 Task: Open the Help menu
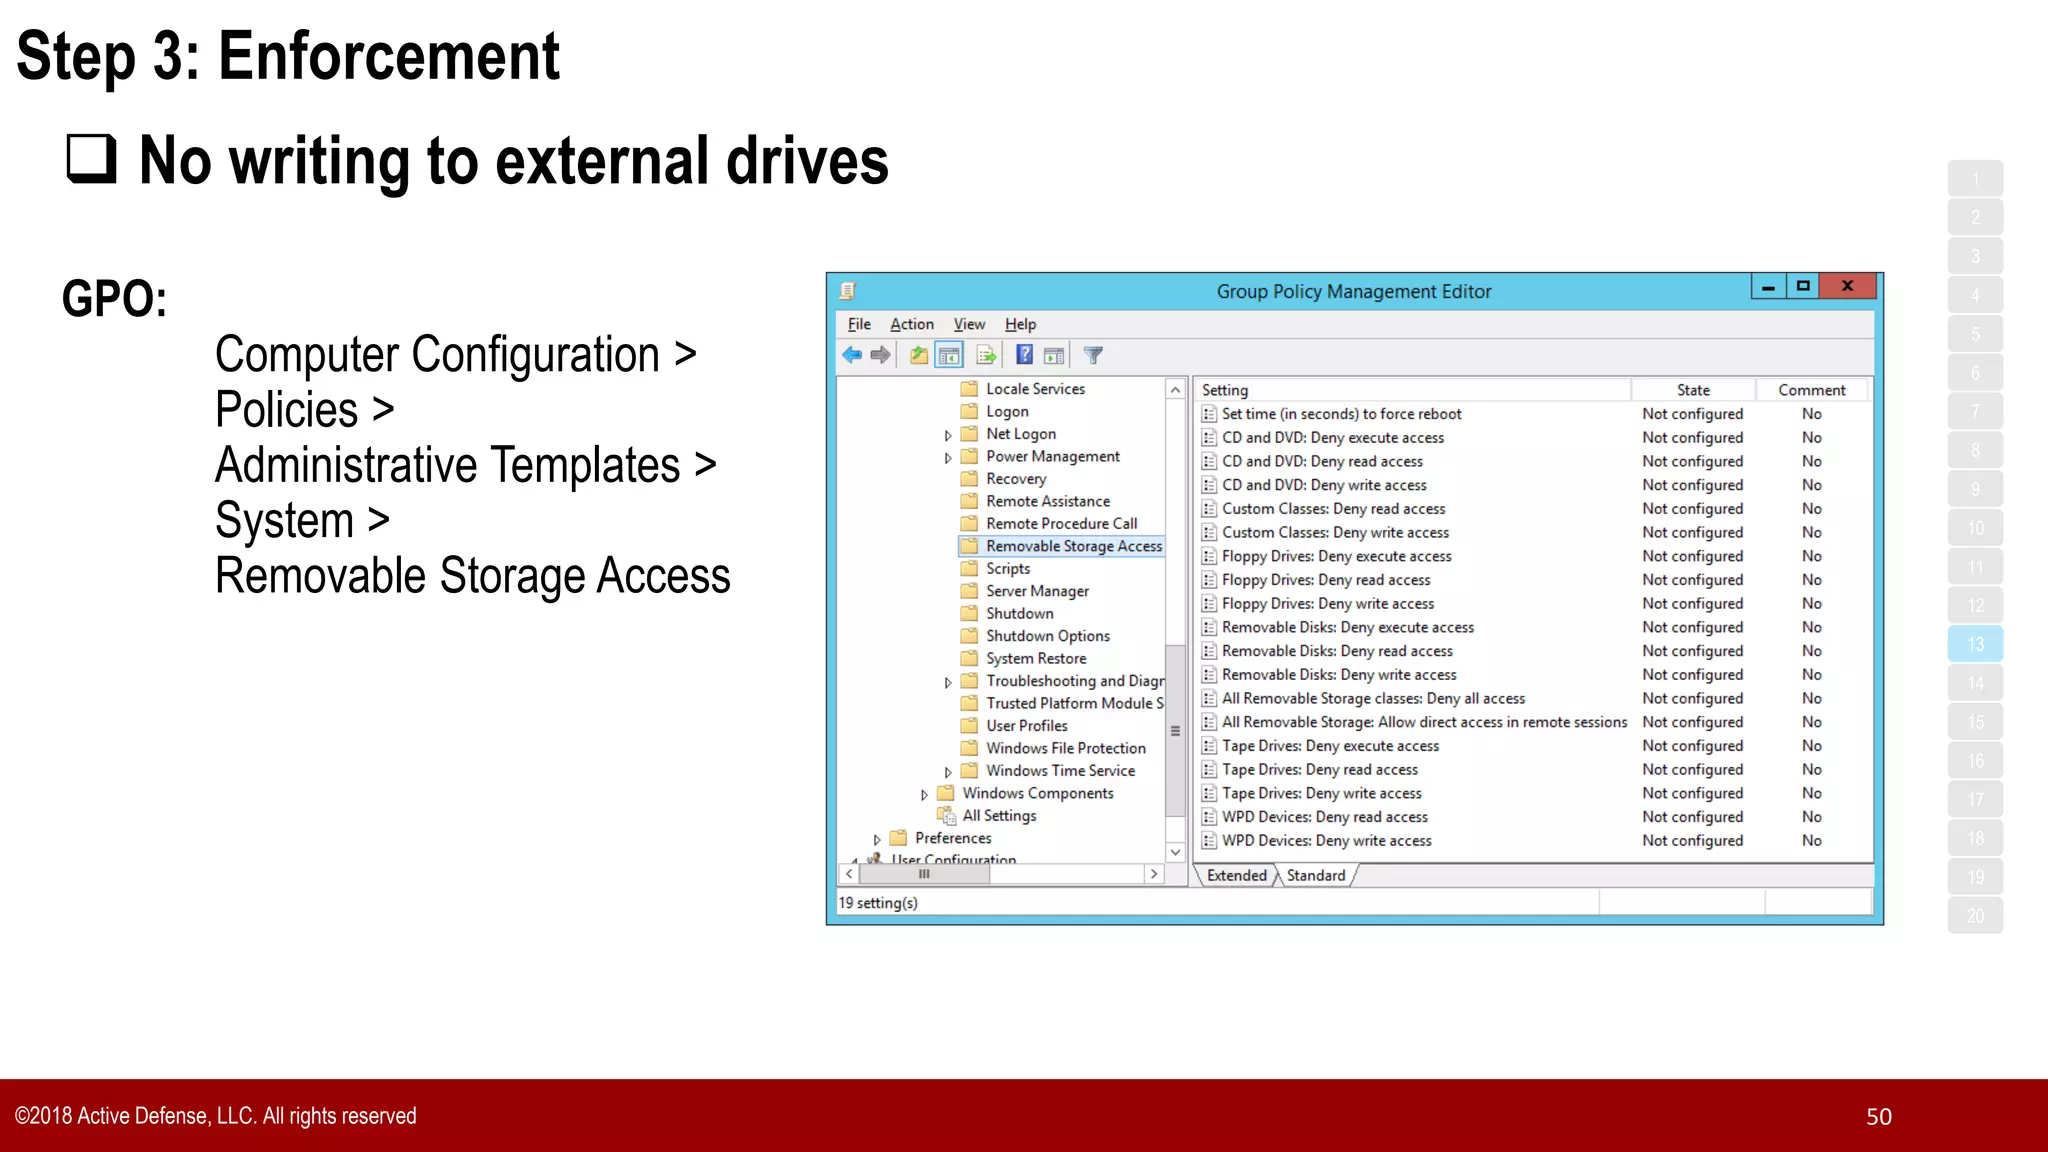[x=1020, y=324]
